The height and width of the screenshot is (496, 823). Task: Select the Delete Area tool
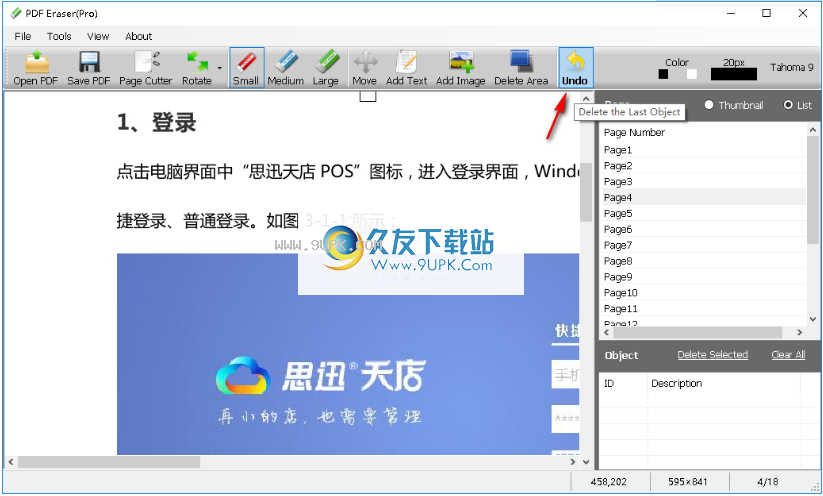click(x=521, y=68)
